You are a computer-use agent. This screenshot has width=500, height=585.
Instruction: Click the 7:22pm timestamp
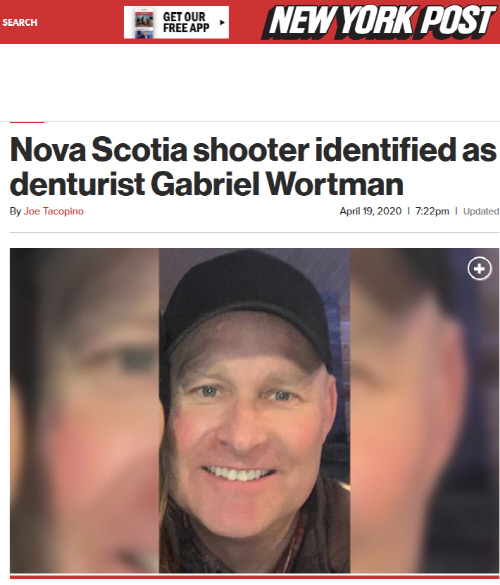pyautogui.click(x=432, y=211)
